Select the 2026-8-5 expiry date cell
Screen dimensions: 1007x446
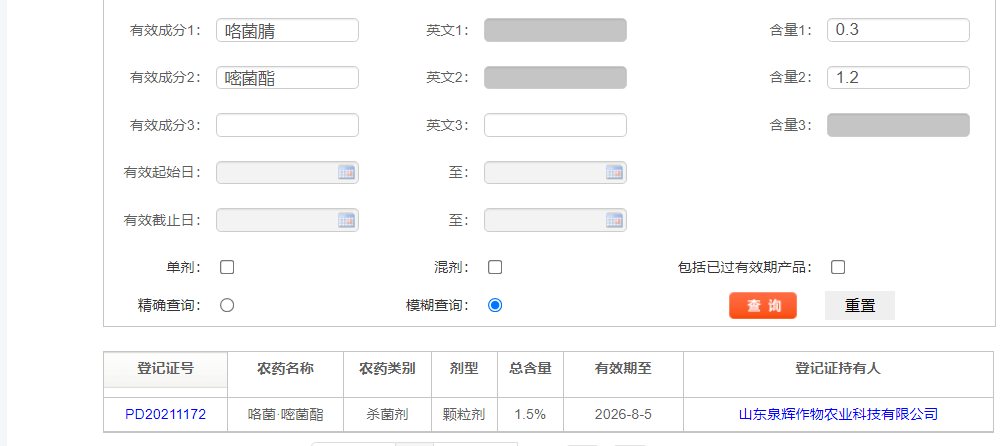pos(623,415)
